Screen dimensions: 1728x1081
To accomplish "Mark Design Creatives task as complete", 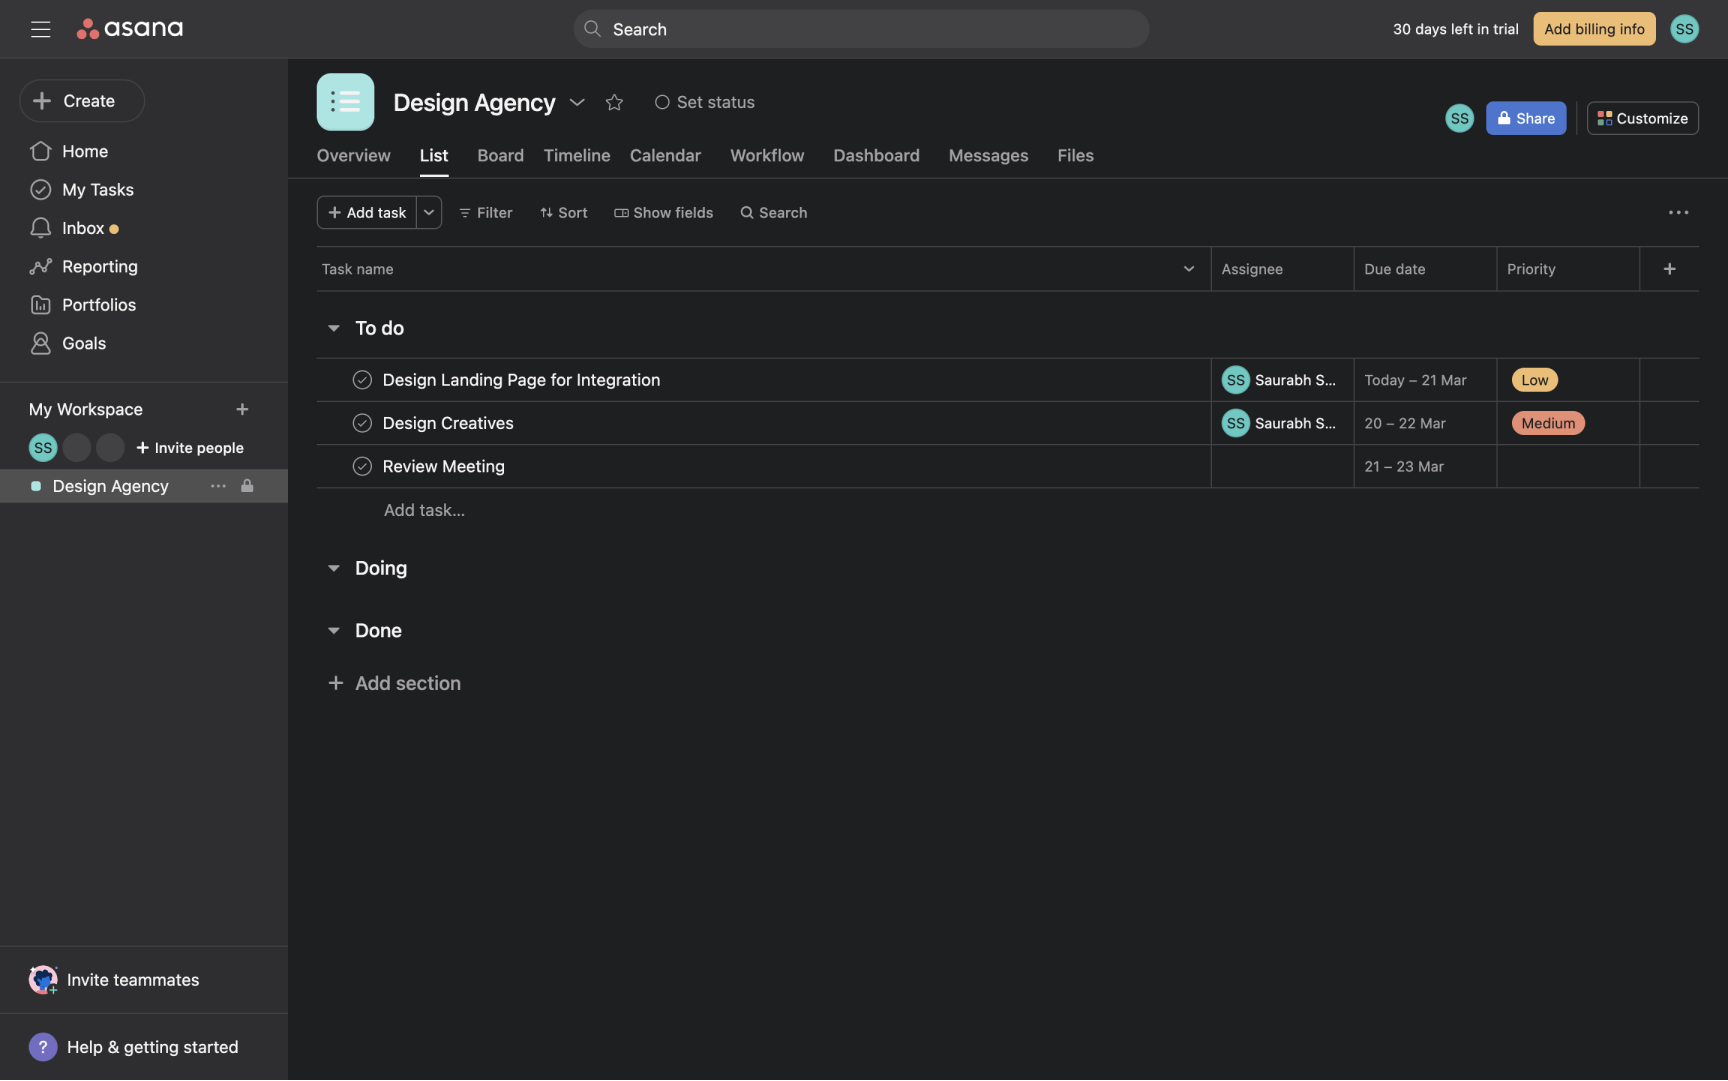I will [362, 423].
